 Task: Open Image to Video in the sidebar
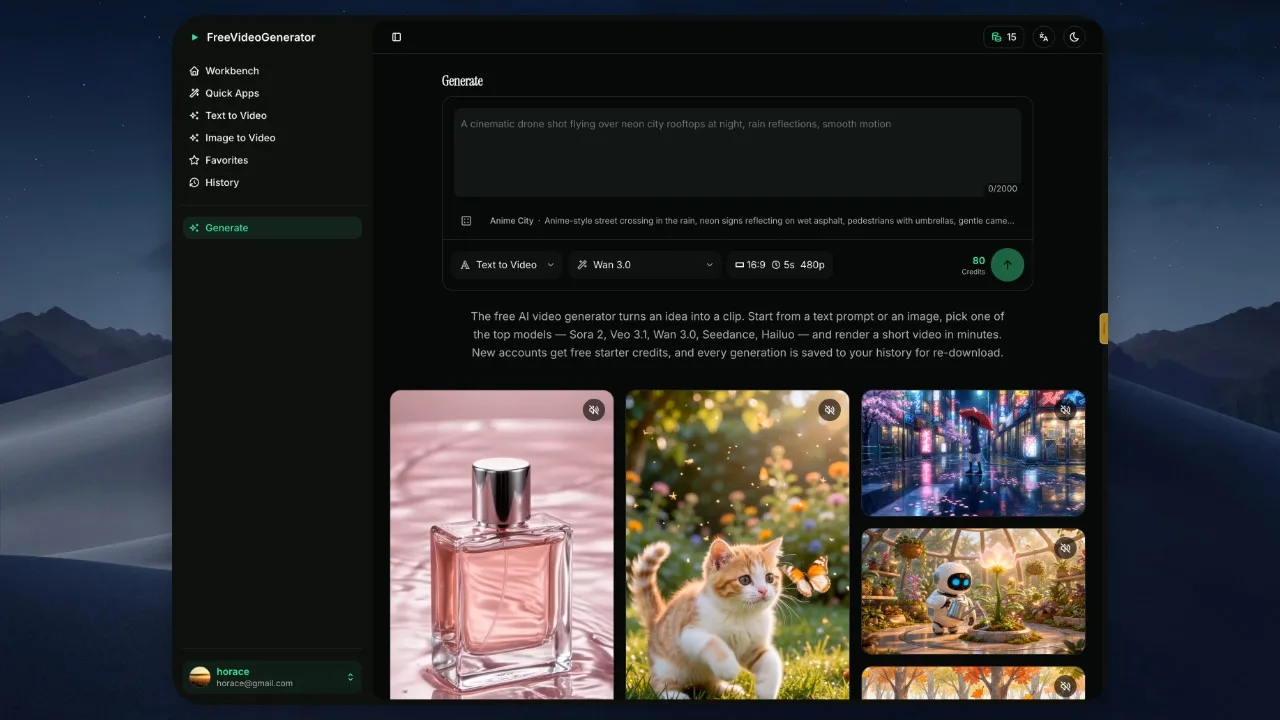[x=272, y=138]
